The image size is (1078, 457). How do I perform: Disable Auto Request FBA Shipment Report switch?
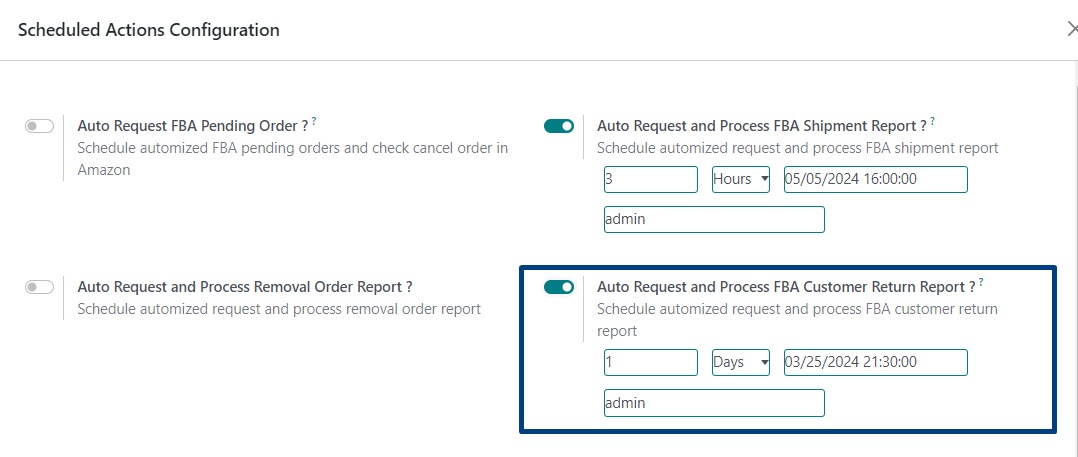[x=558, y=126]
